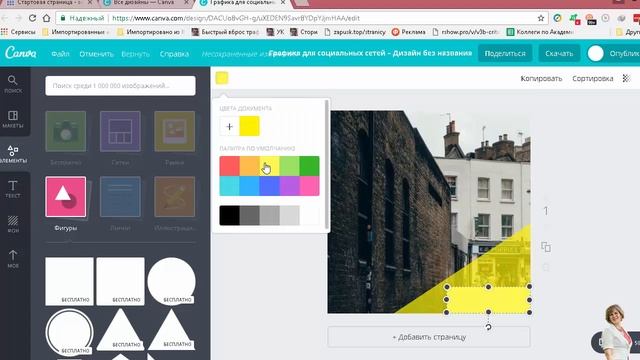
Task: Open the transparency checkerboard icon in toolbar
Action: tap(626, 78)
